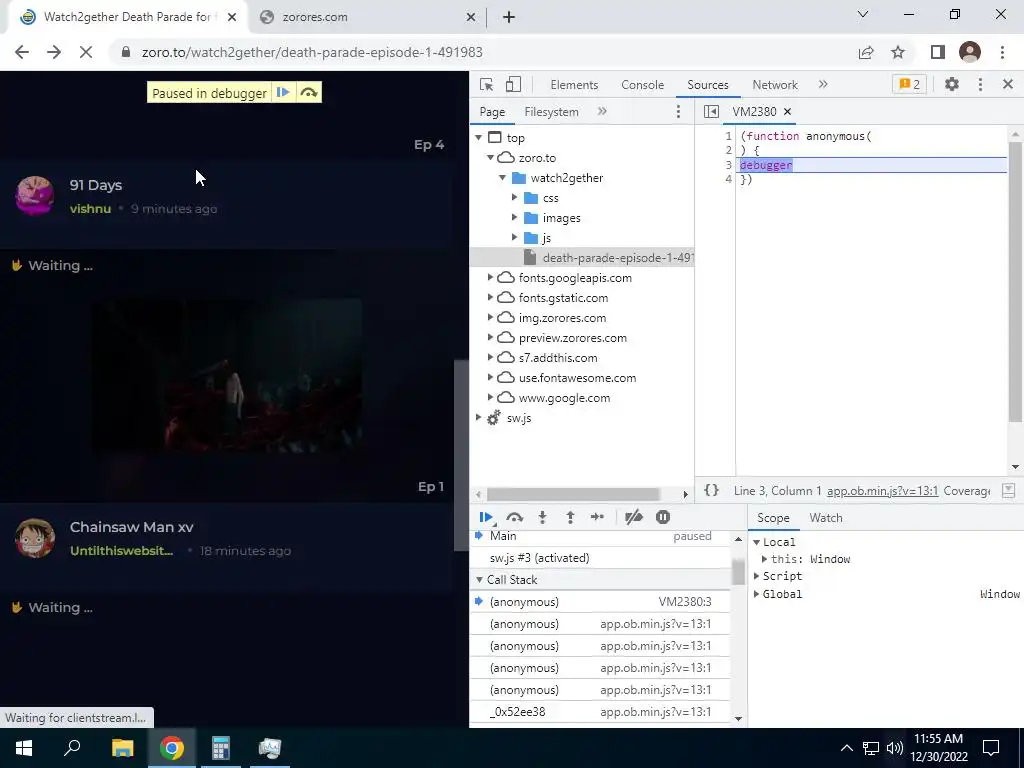Collapse the Call Stack section
1024x768 pixels.
point(479,580)
